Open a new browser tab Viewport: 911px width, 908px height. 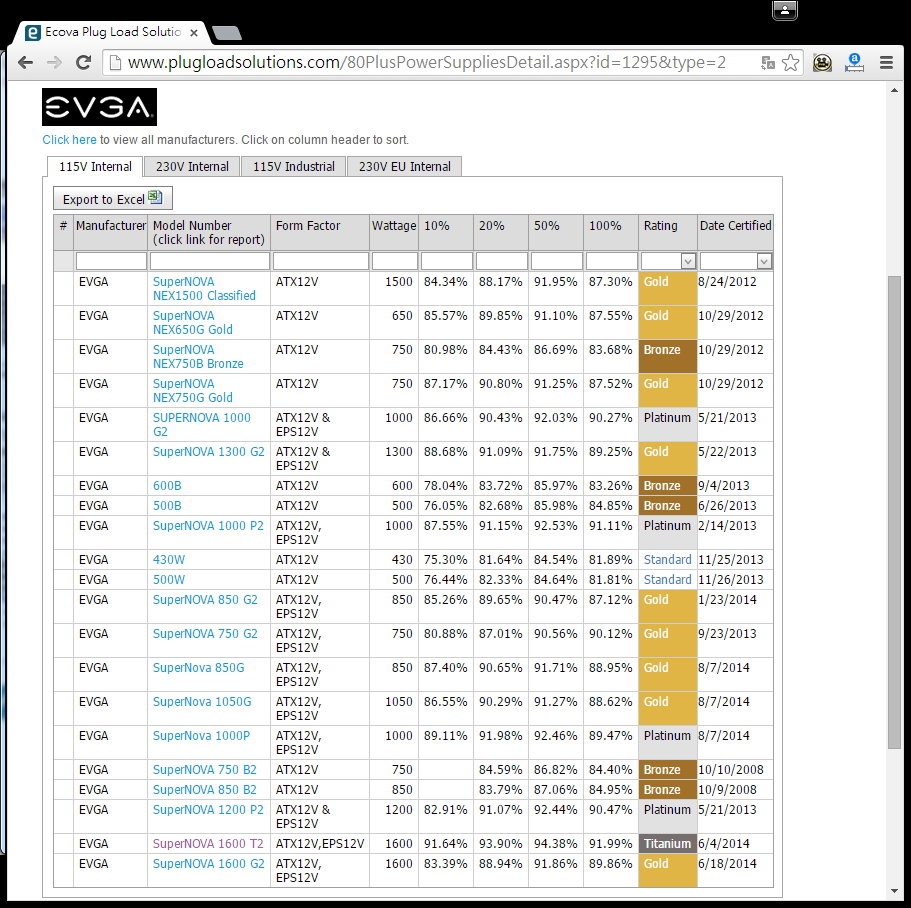(227, 33)
